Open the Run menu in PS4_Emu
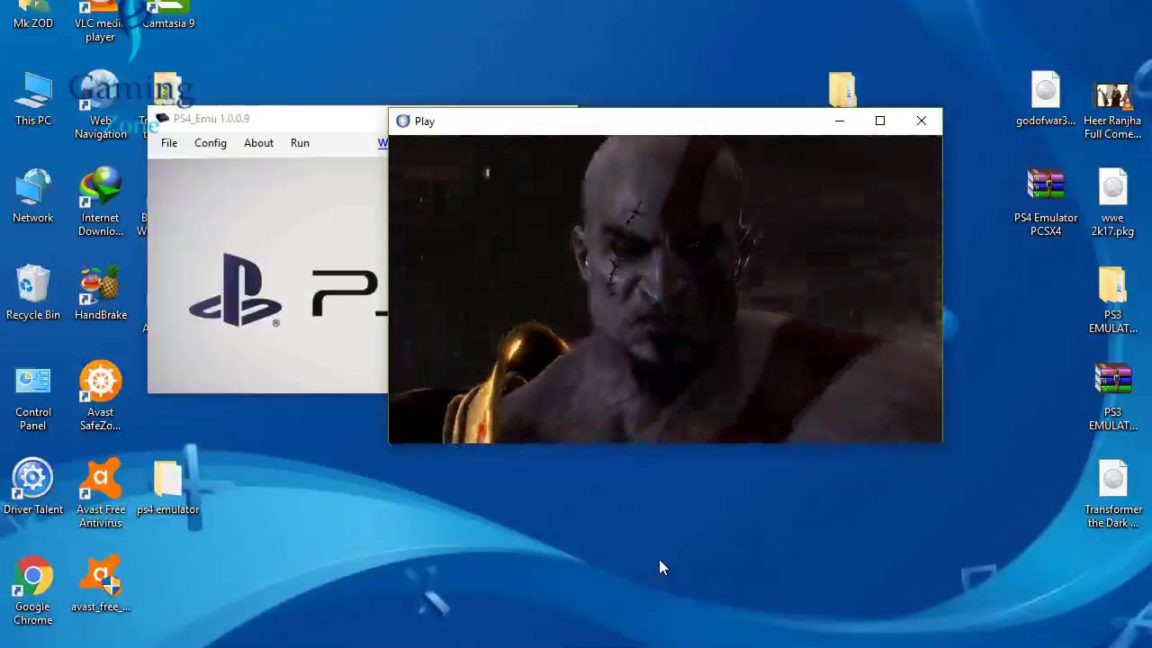 [x=299, y=143]
